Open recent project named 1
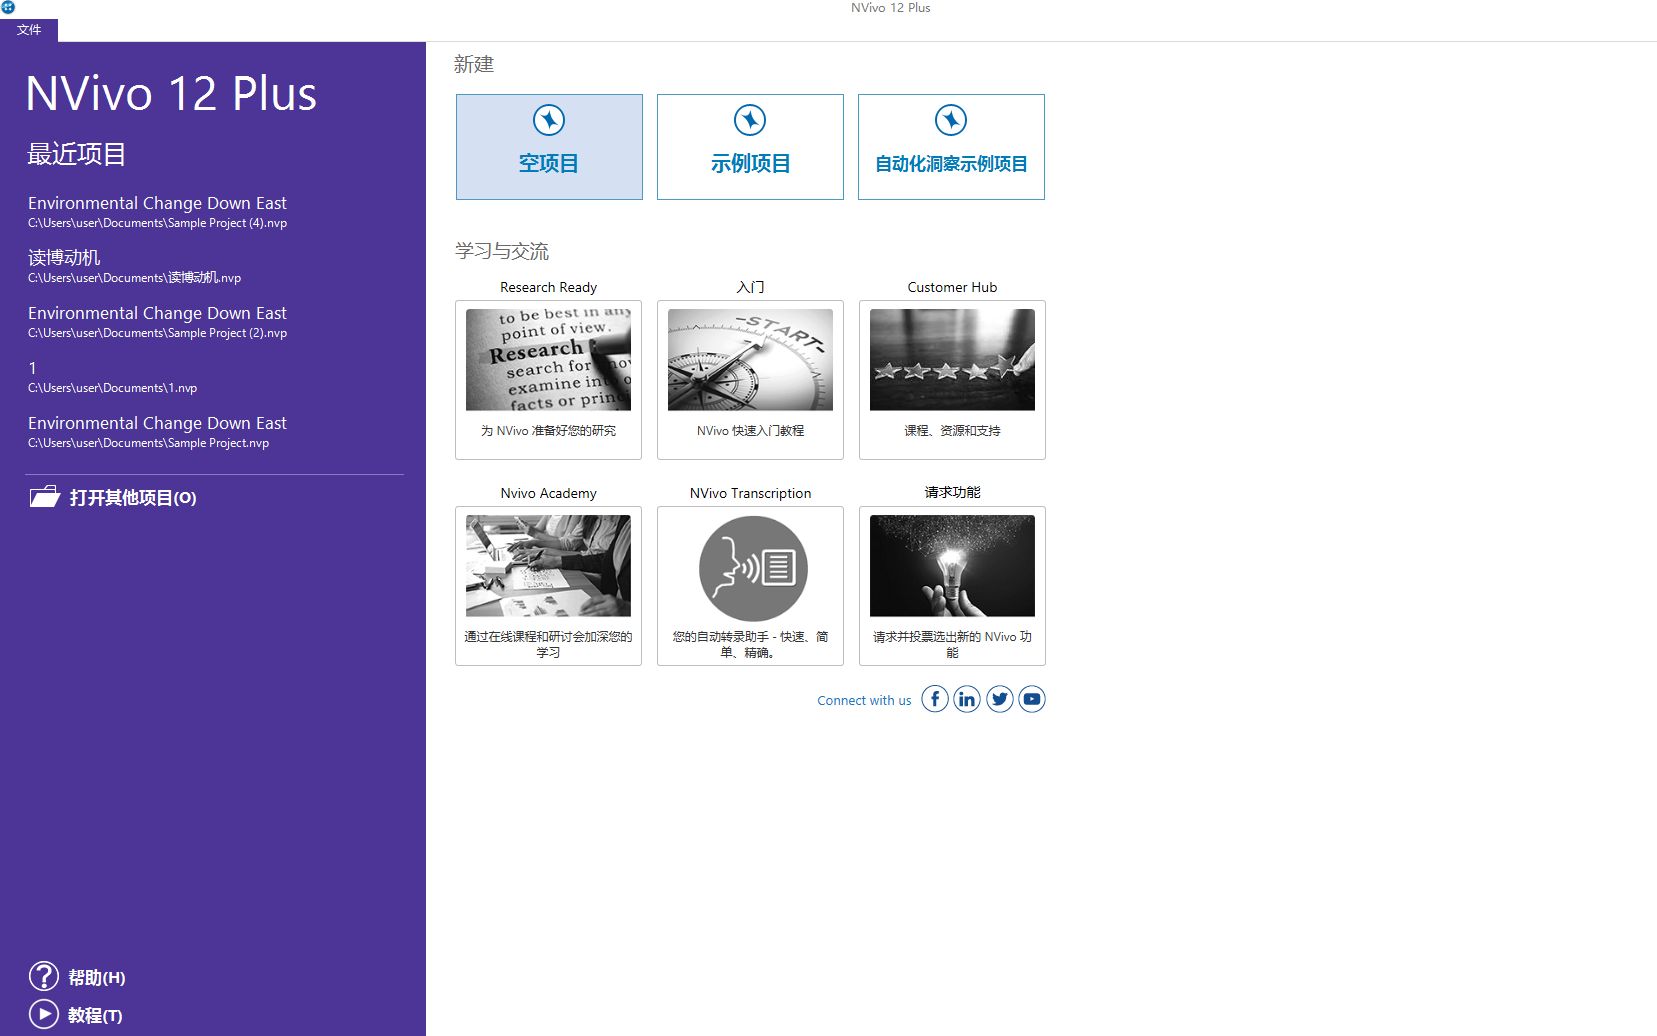1657x1036 pixels. (x=112, y=377)
